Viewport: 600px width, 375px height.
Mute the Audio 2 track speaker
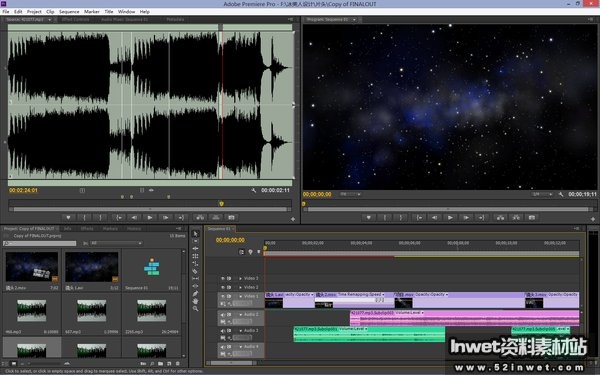223,315
